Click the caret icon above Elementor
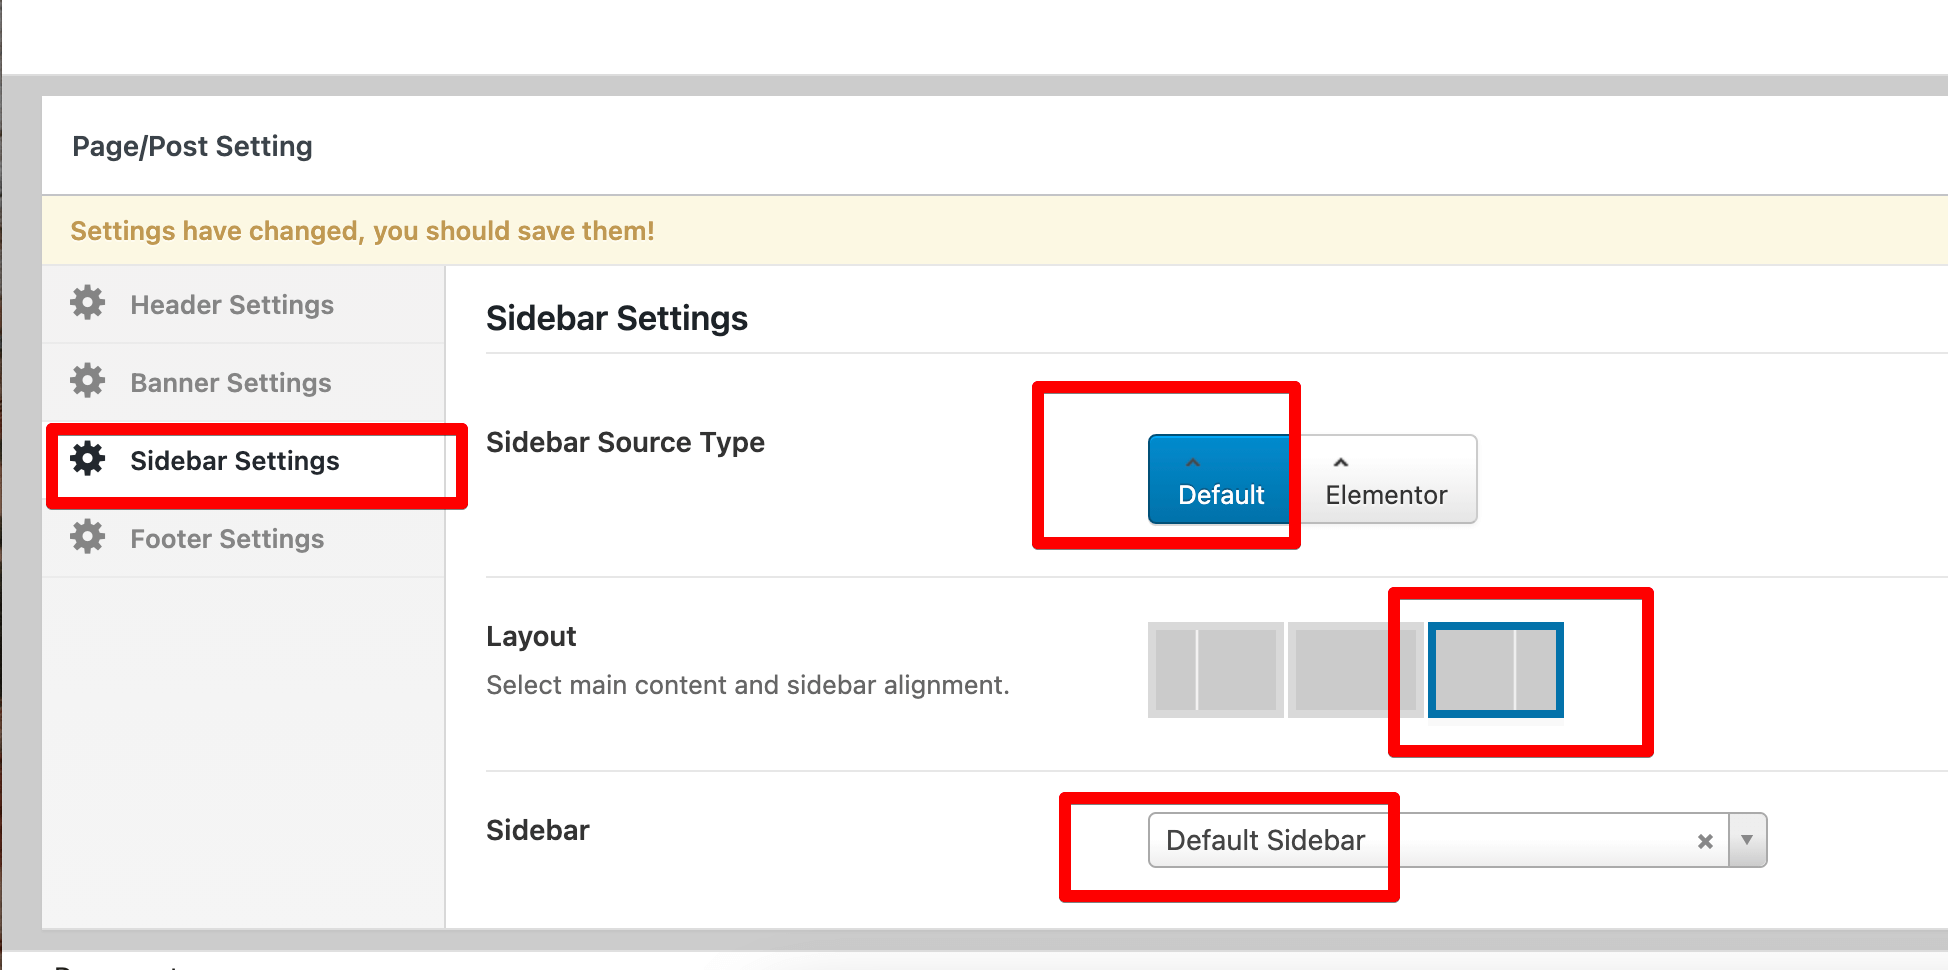This screenshot has width=1948, height=970. click(x=1341, y=463)
